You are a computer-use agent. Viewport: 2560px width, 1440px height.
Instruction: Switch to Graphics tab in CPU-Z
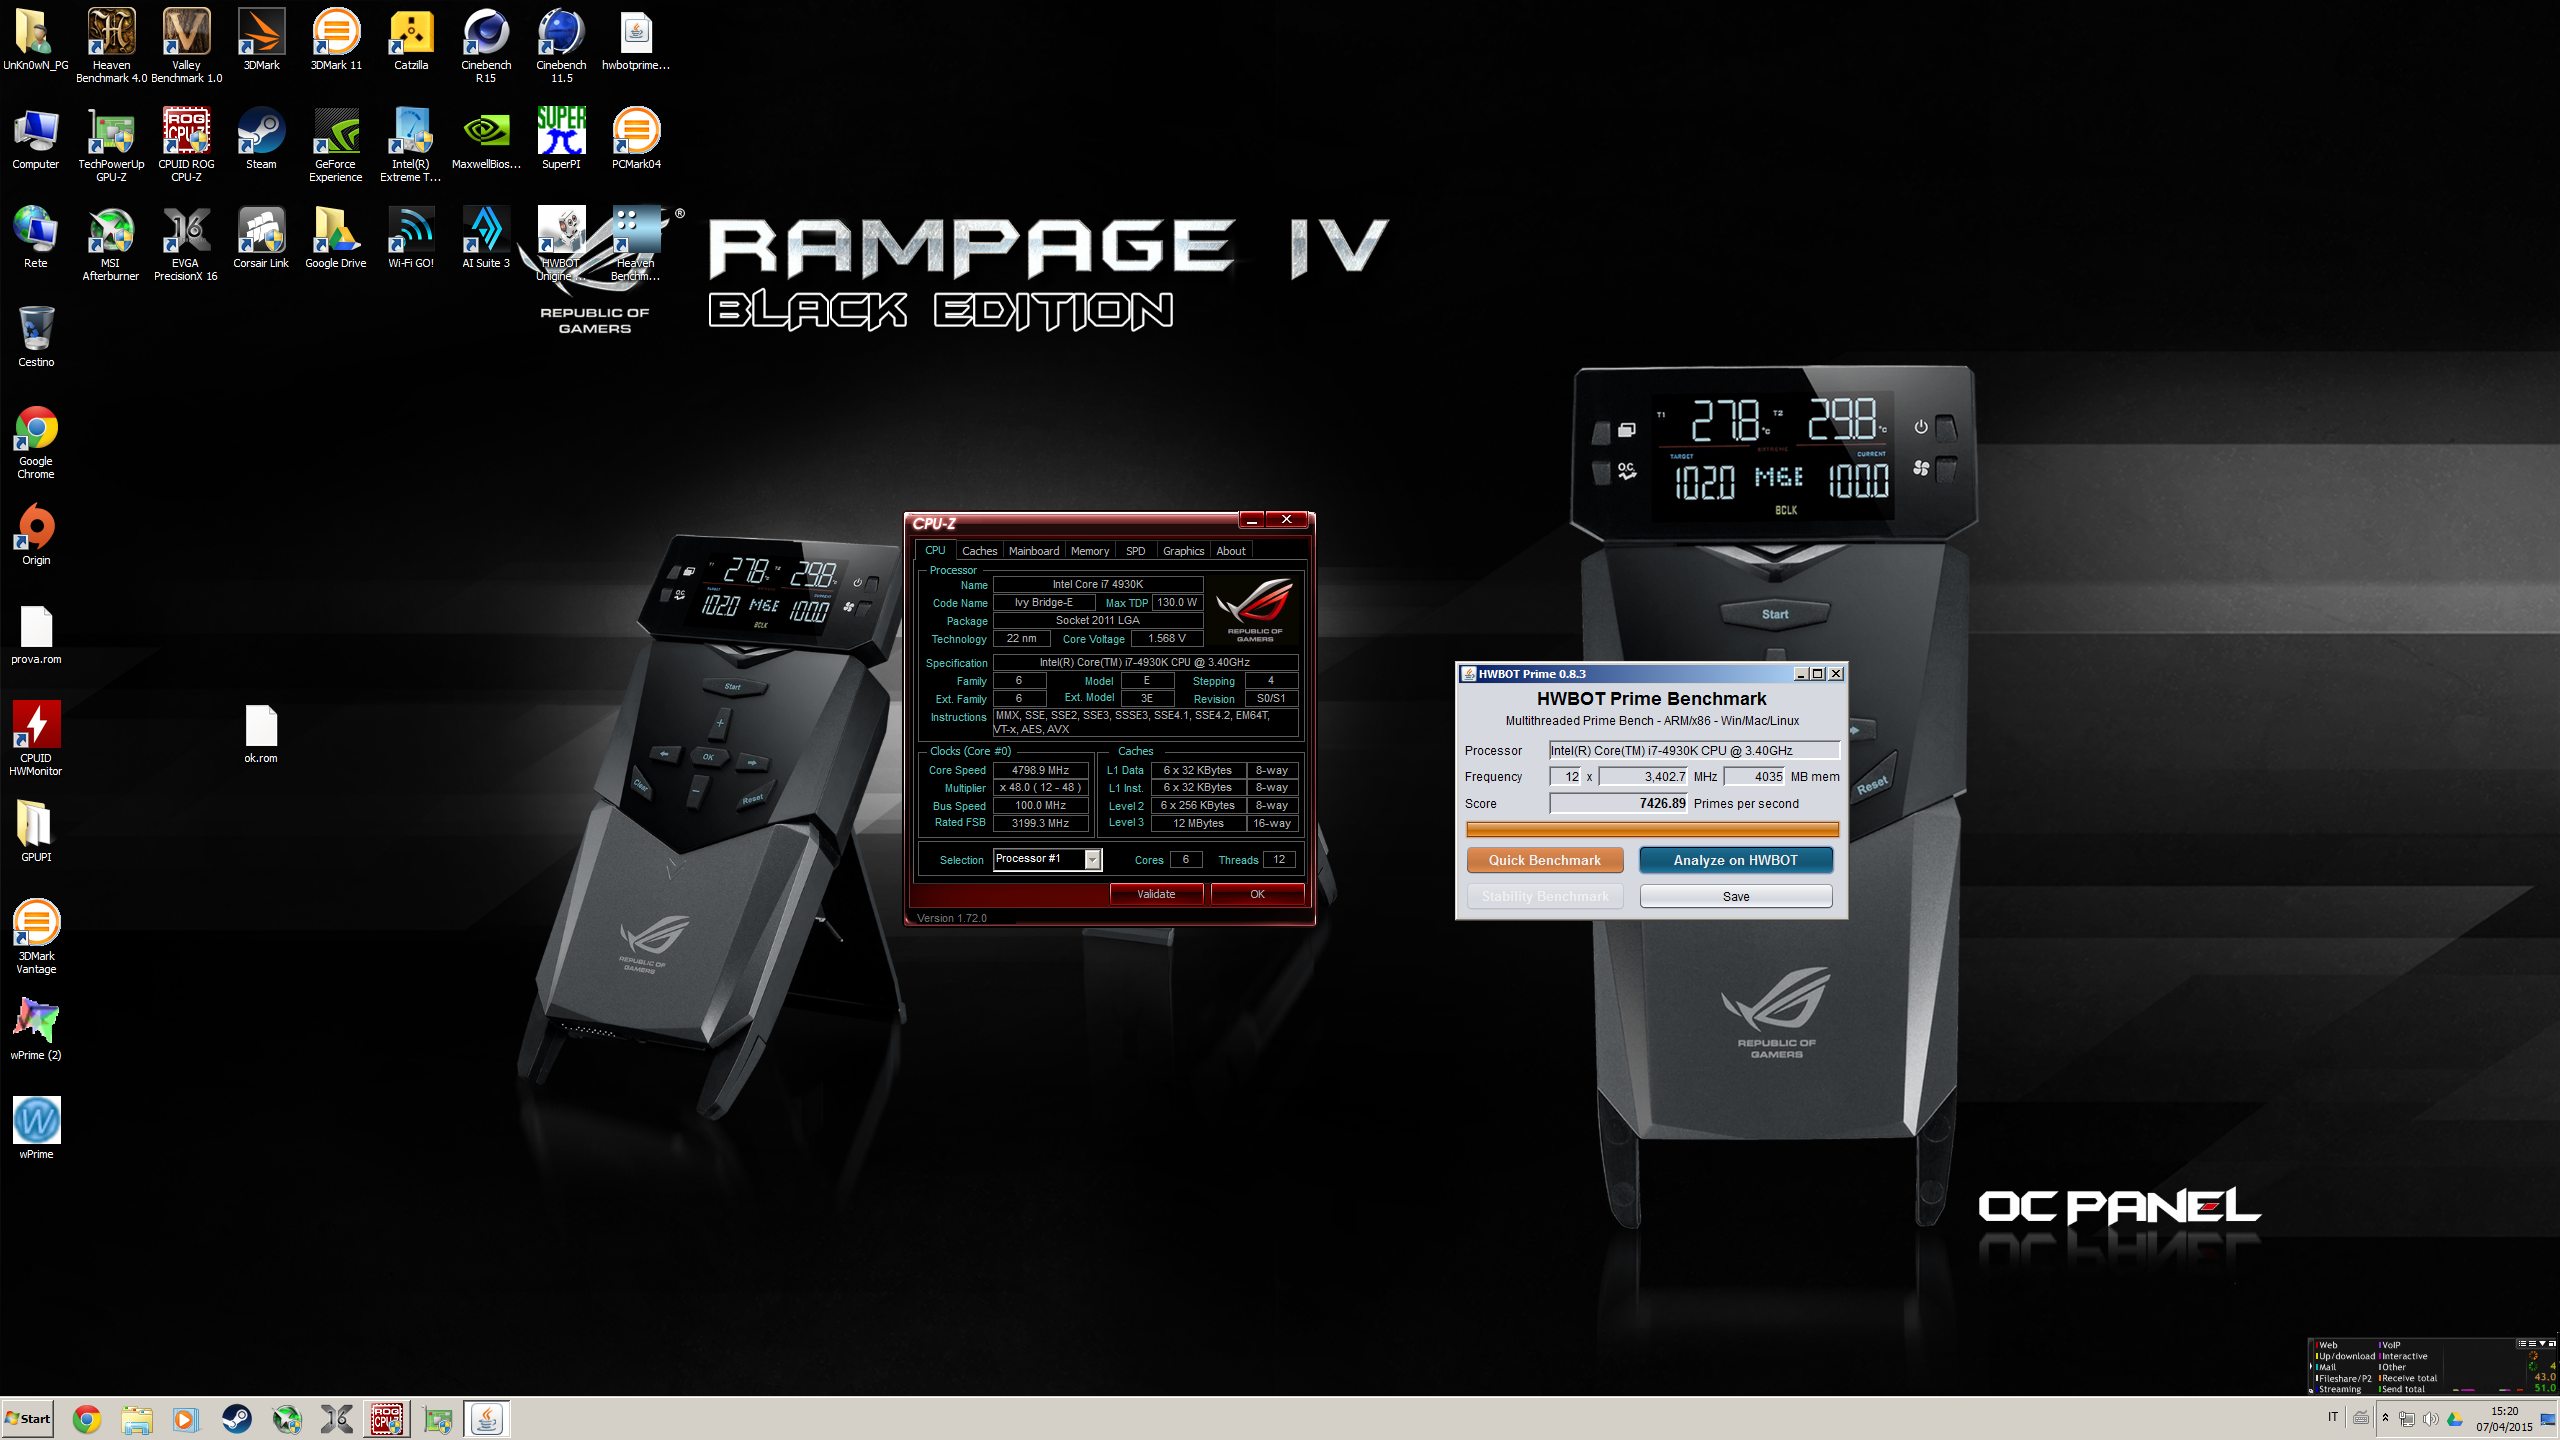tap(1183, 551)
